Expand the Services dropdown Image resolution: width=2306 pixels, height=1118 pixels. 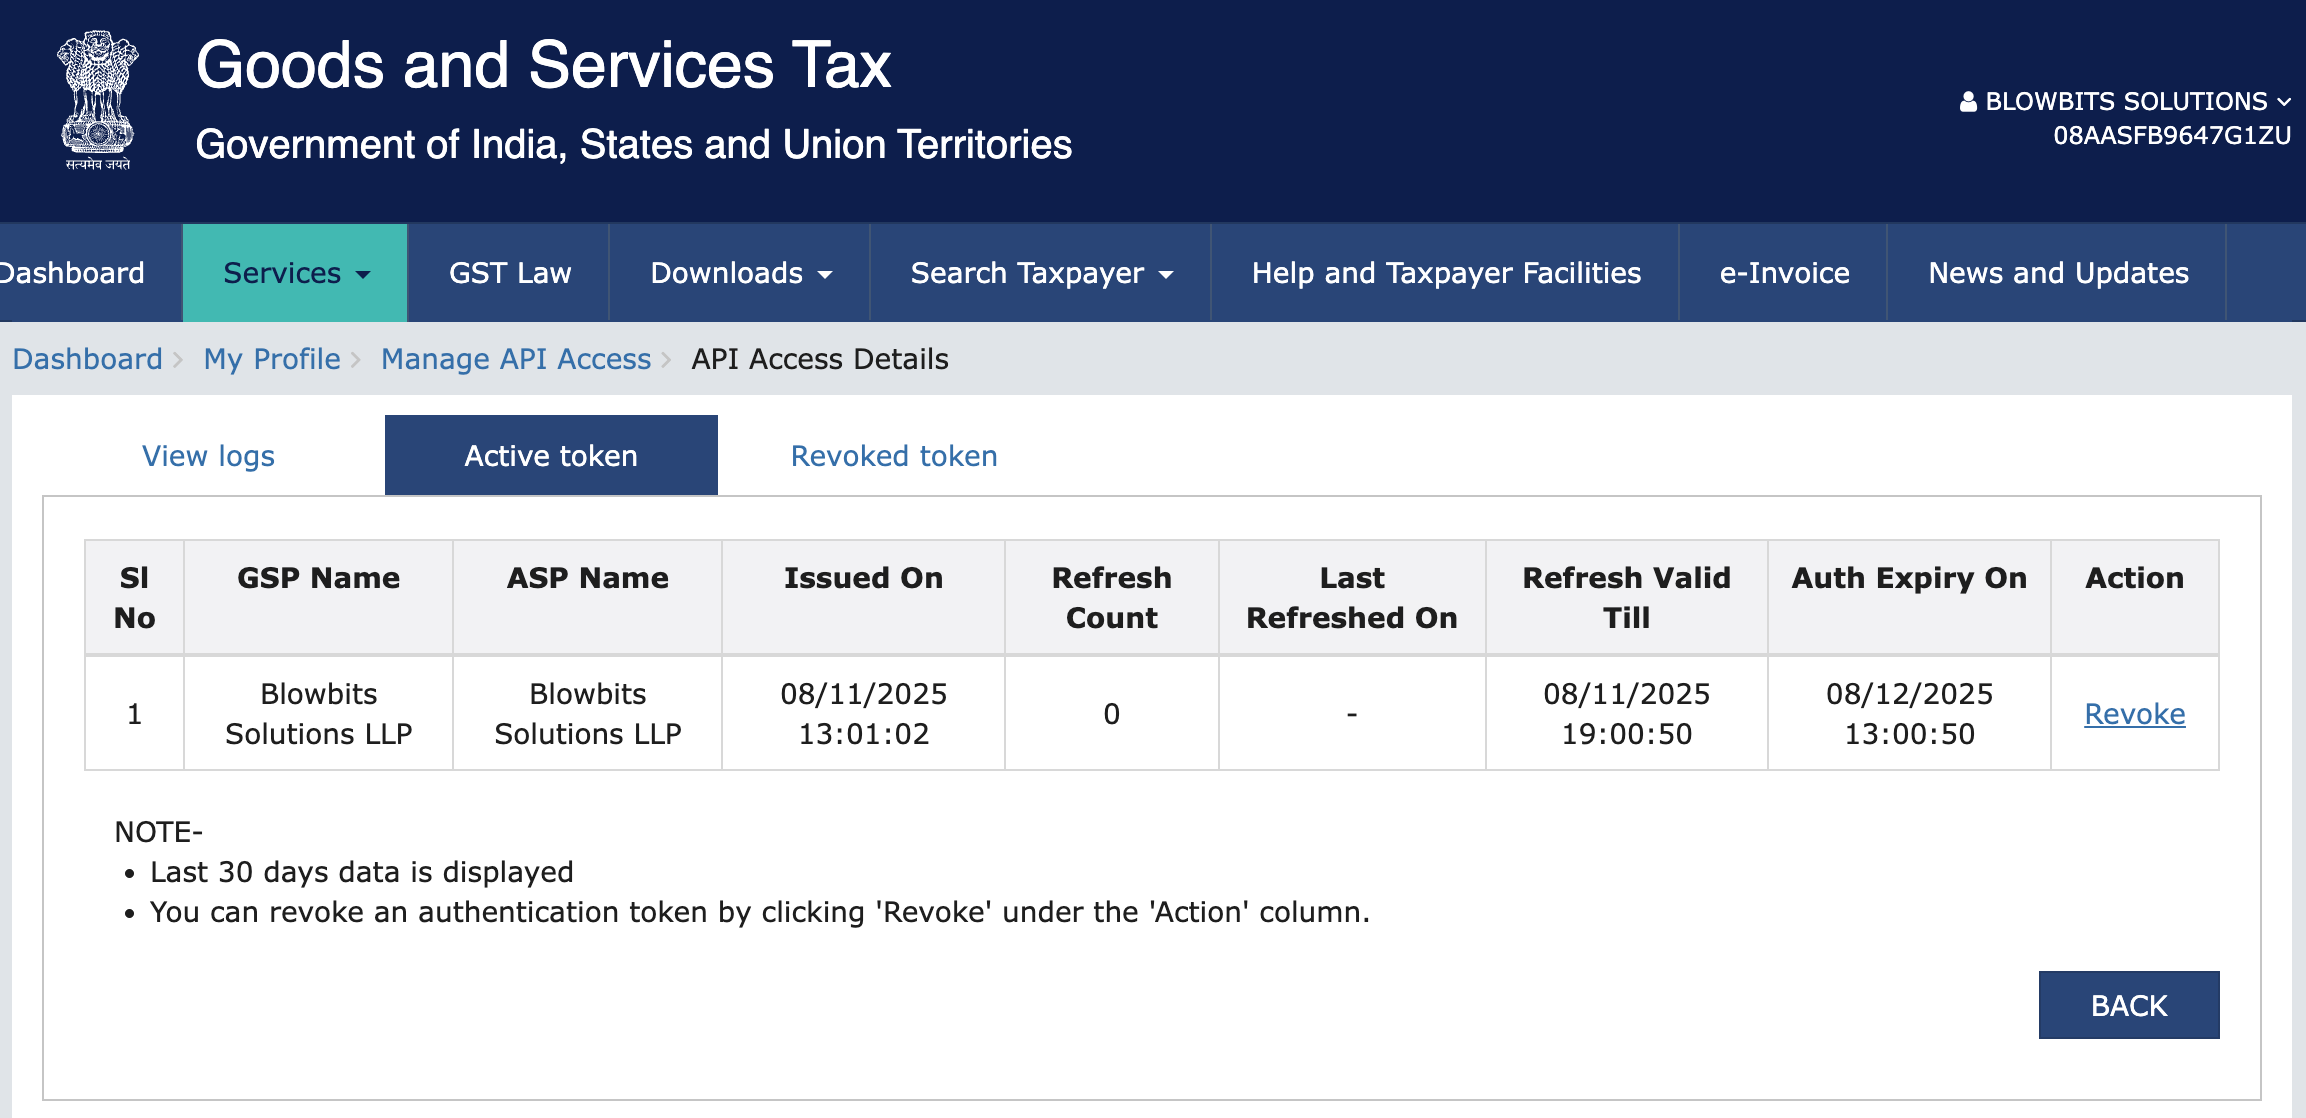[x=293, y=272]
